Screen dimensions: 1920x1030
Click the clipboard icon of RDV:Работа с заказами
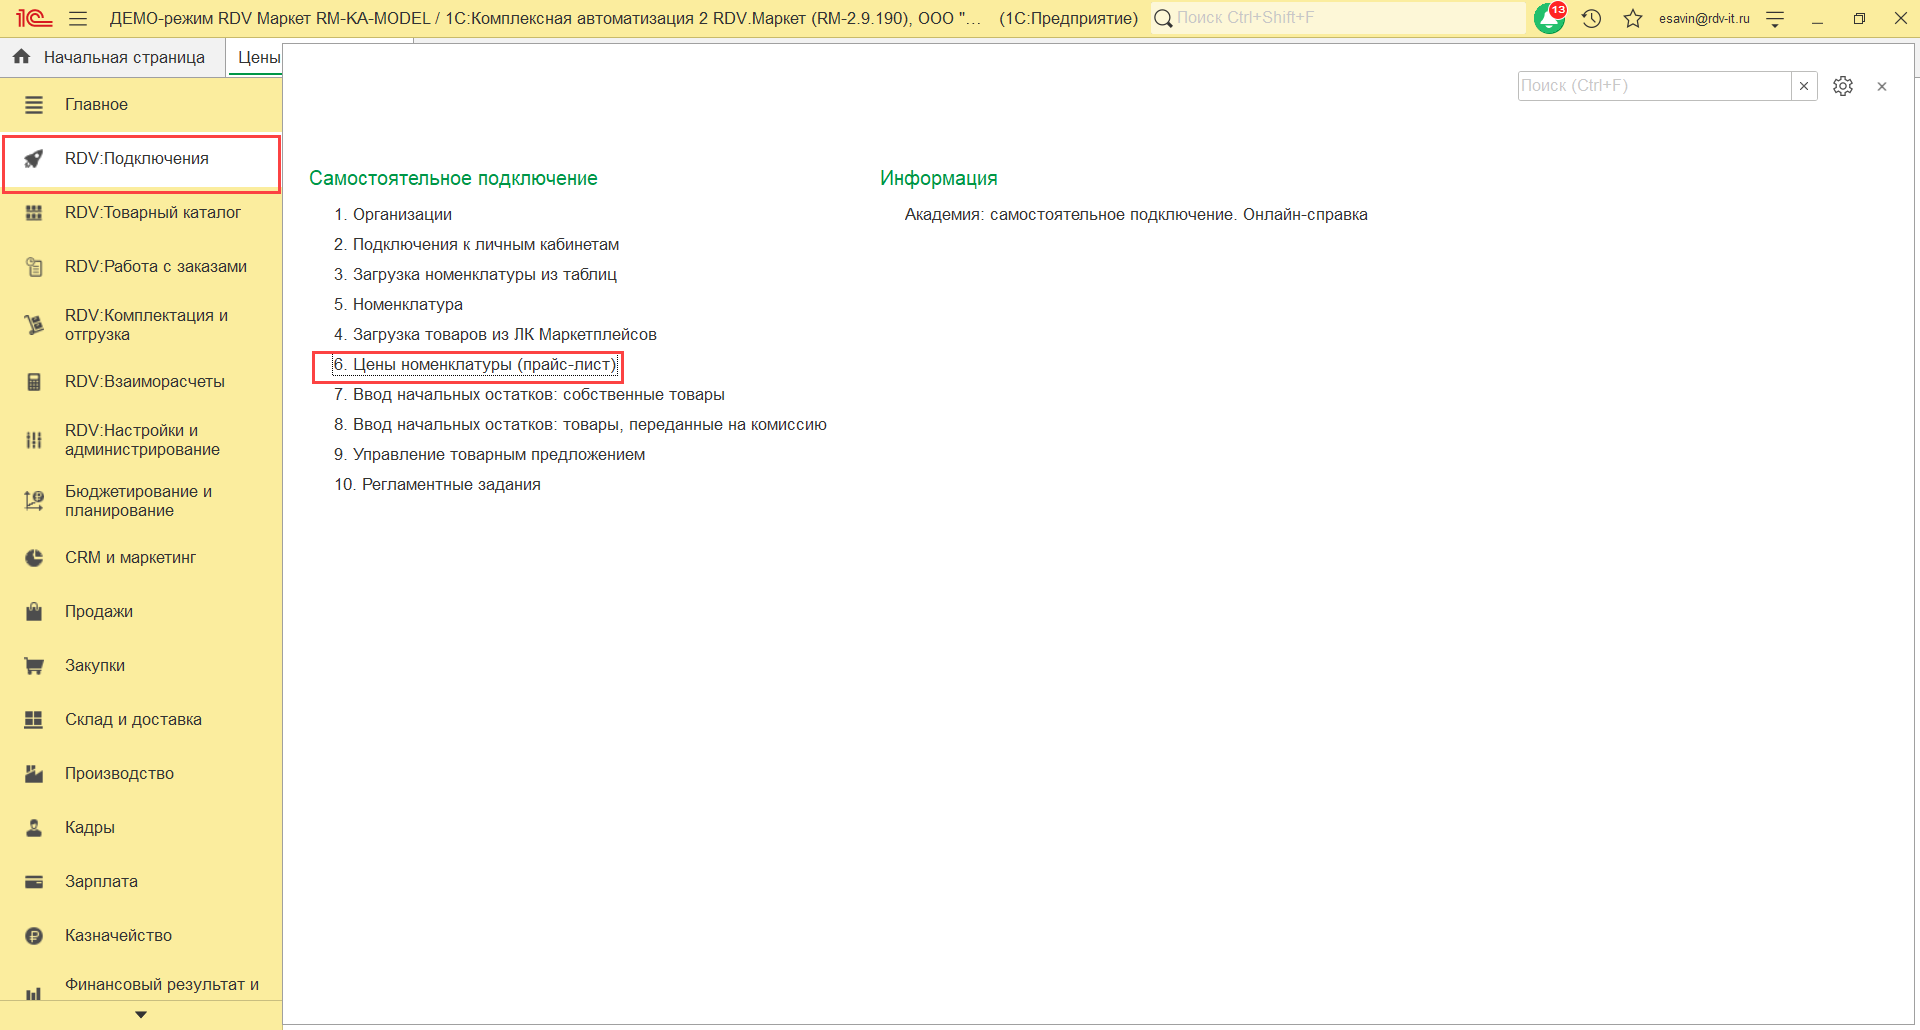click(34, 267)
